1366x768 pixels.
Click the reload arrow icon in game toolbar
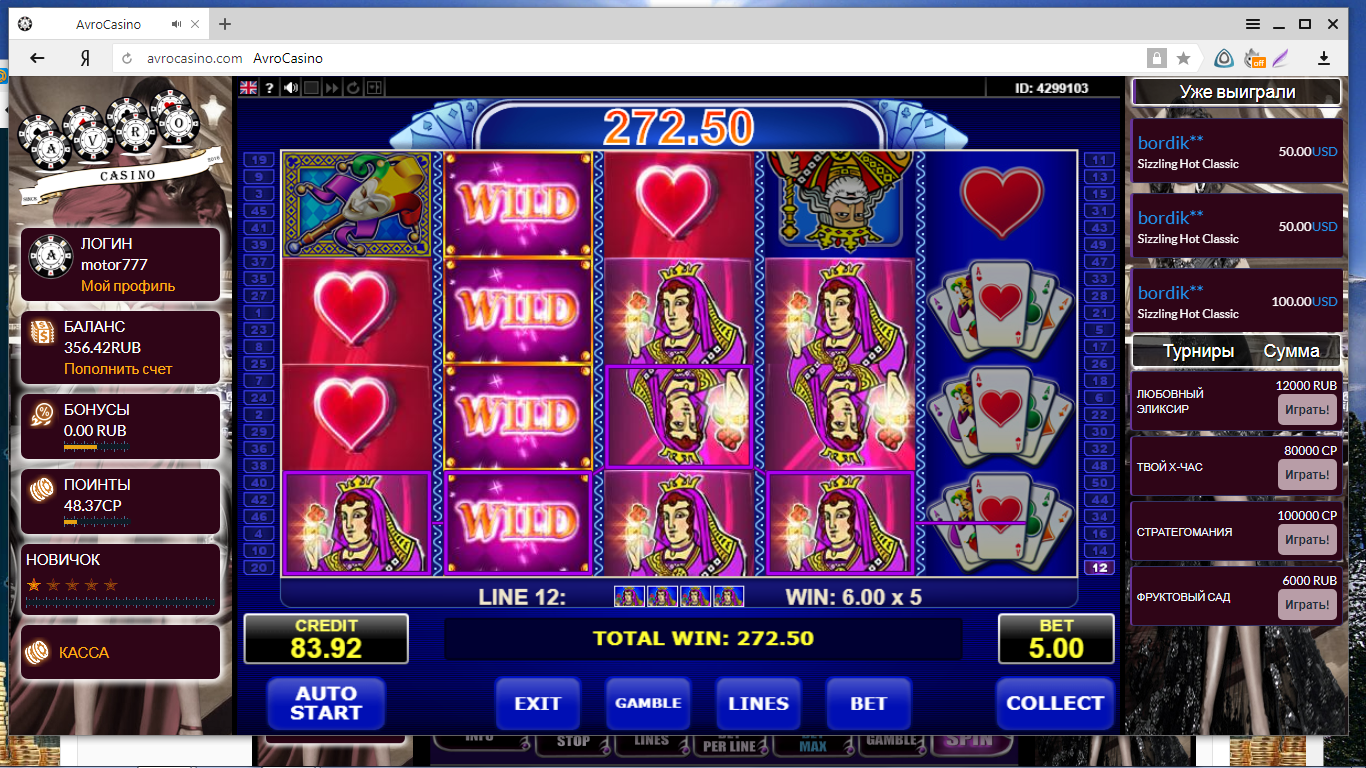tap(353, 88)
